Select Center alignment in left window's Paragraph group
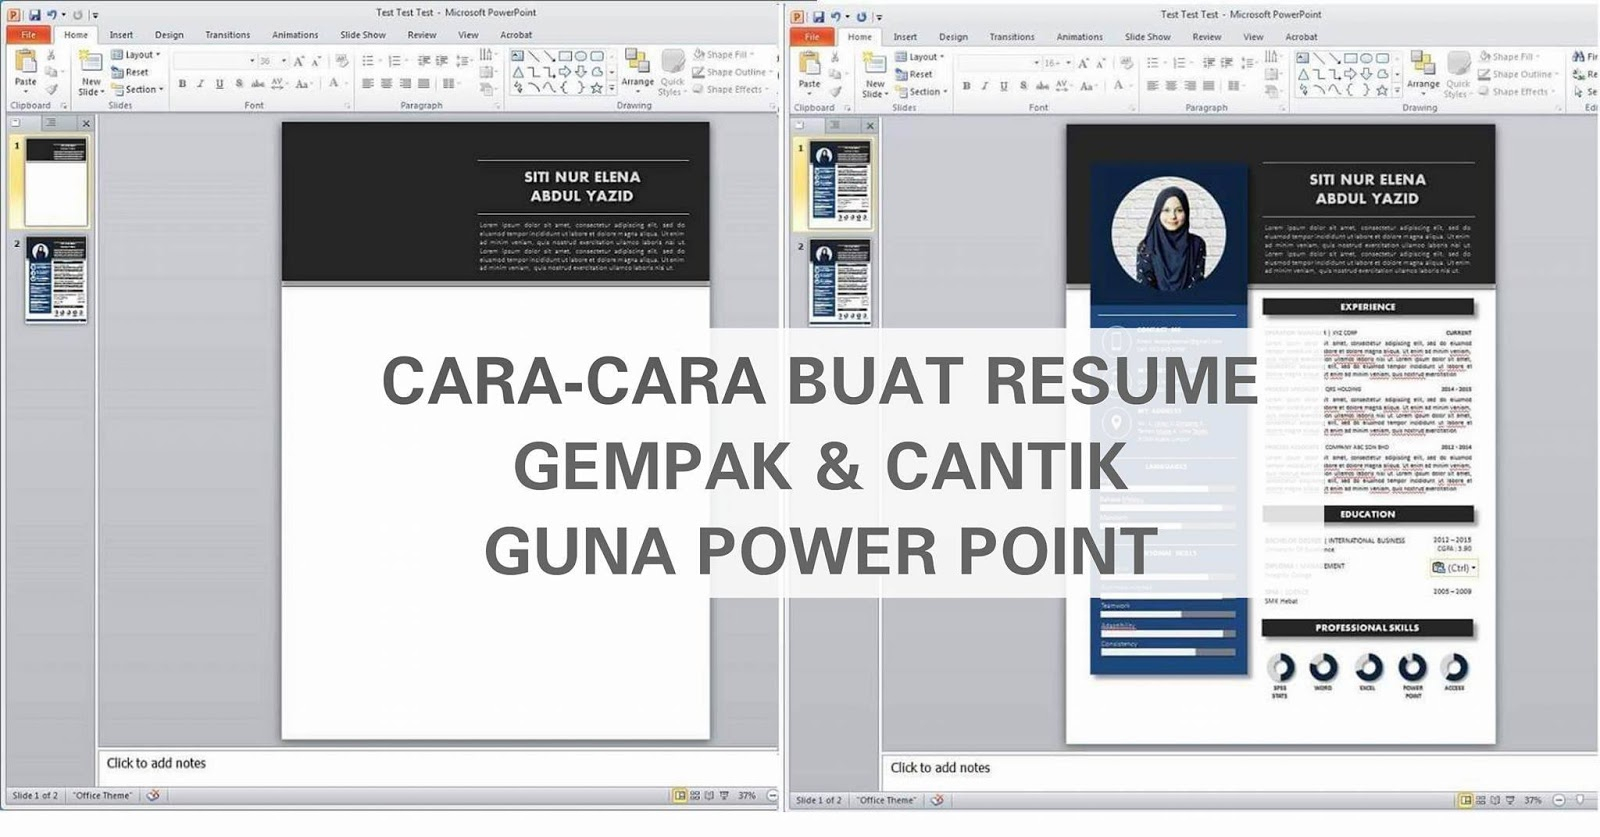 click(386, 84)
